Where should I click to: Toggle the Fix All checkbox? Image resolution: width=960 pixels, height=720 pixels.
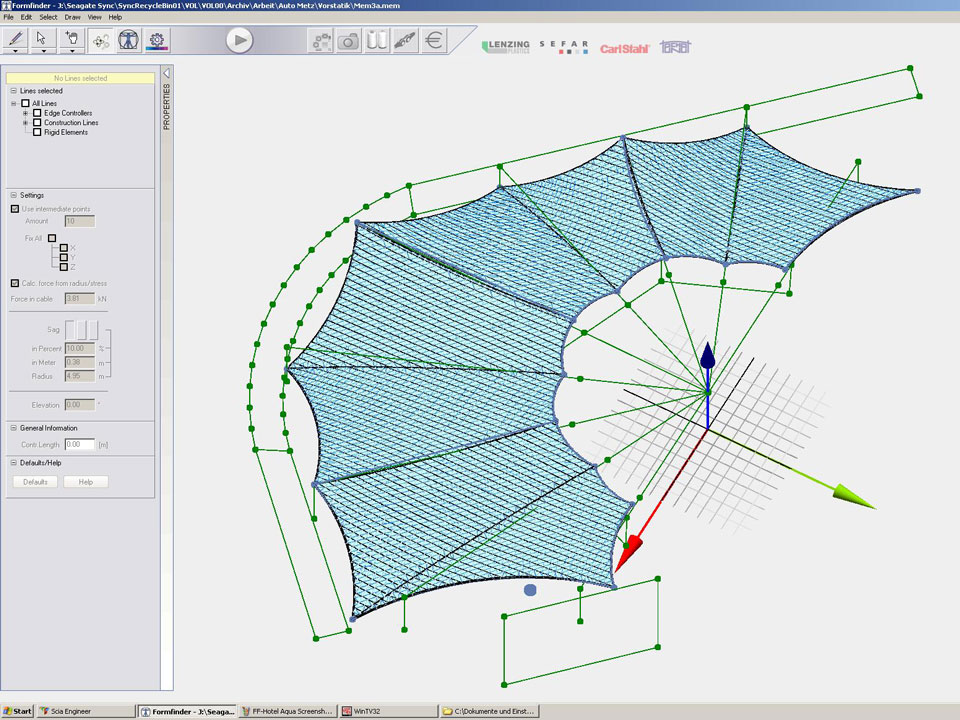(52, 238)
